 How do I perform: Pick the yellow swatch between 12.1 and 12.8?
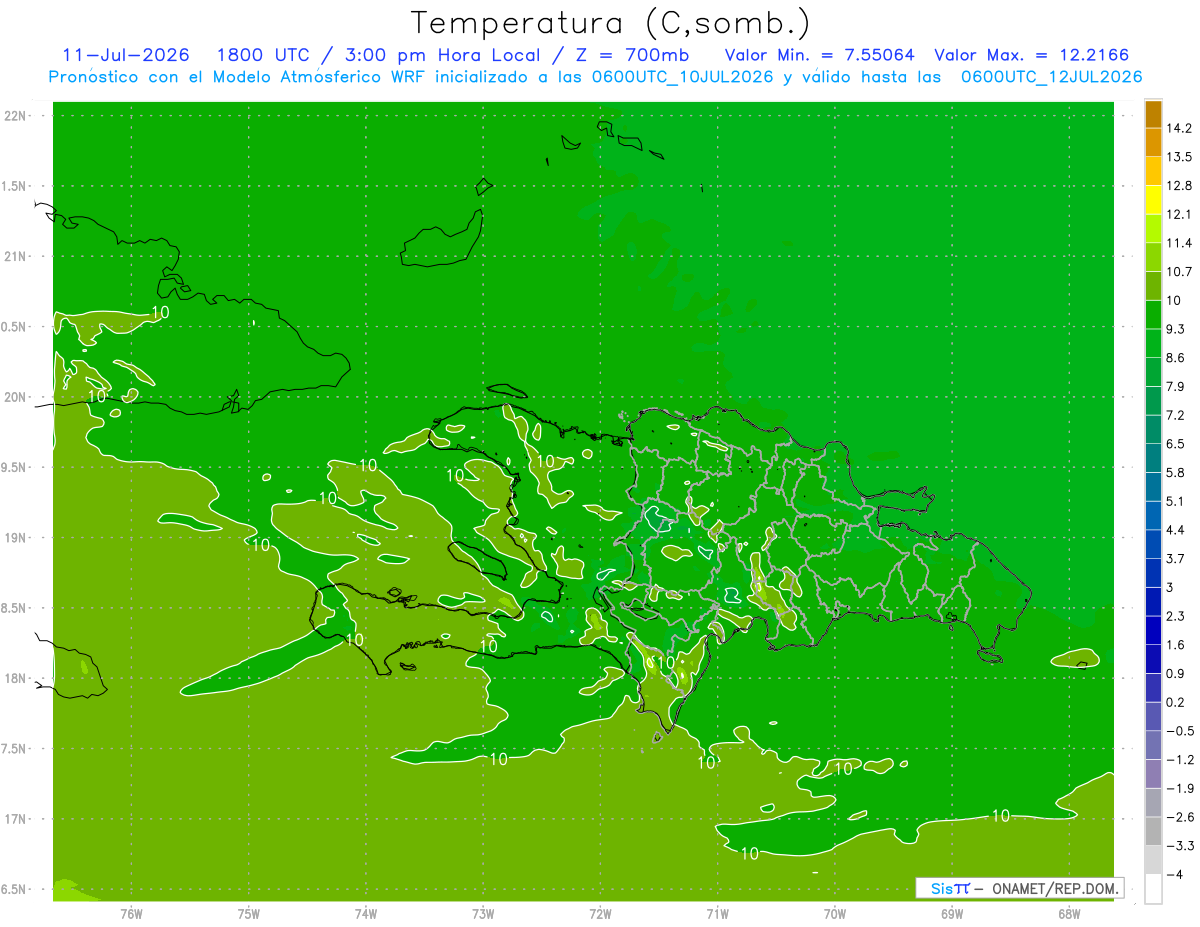point(1154,201)
